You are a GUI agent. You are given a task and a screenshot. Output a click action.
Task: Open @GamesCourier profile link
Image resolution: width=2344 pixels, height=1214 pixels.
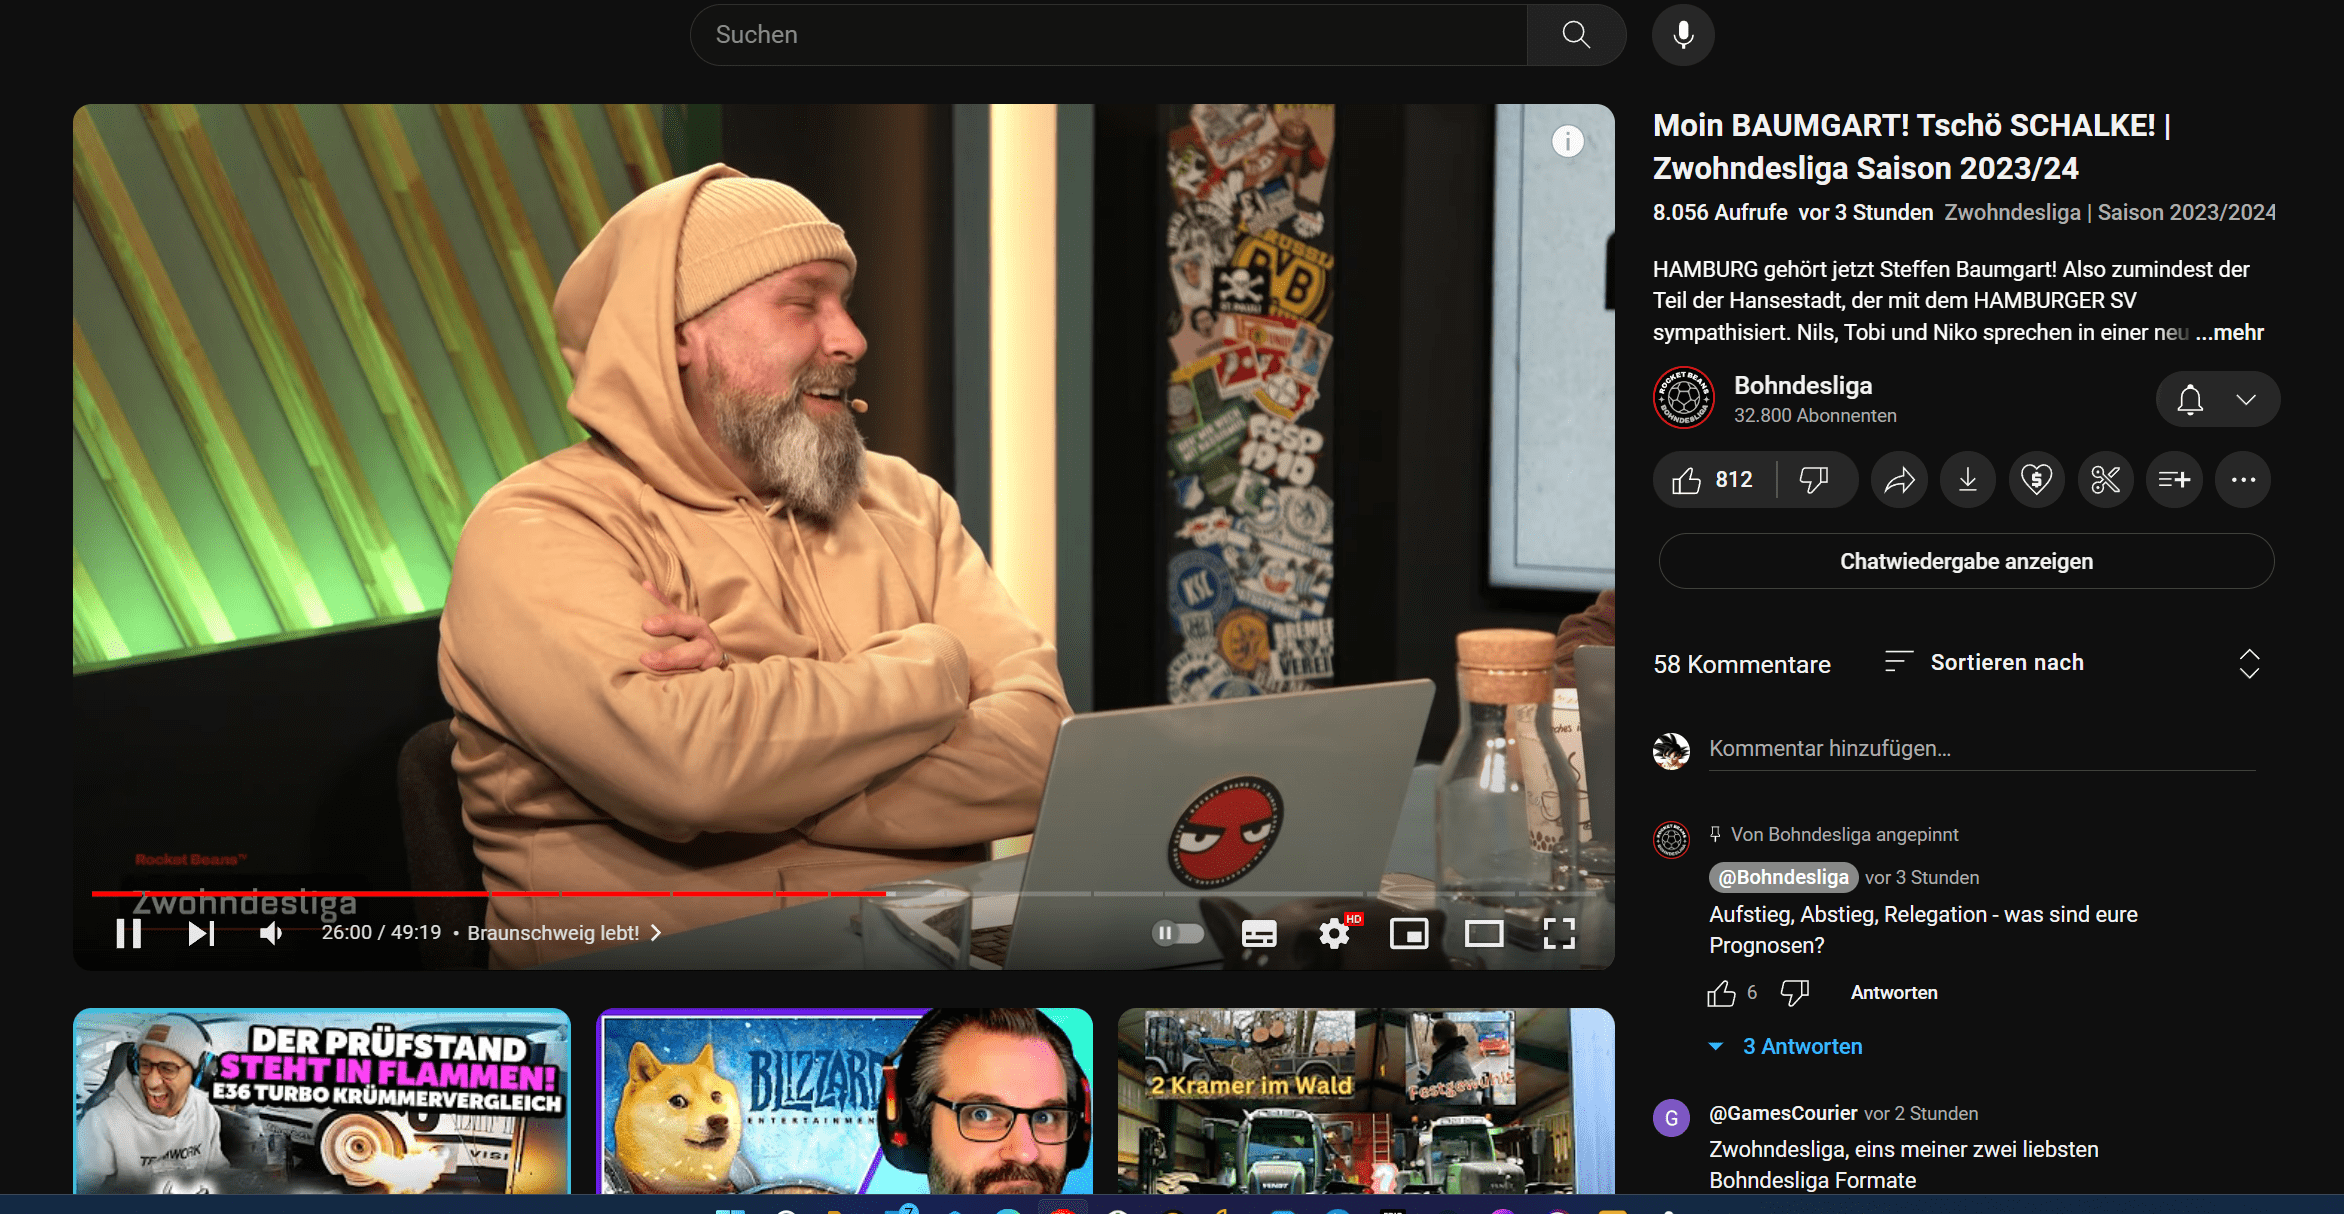pos(1783,1113)
